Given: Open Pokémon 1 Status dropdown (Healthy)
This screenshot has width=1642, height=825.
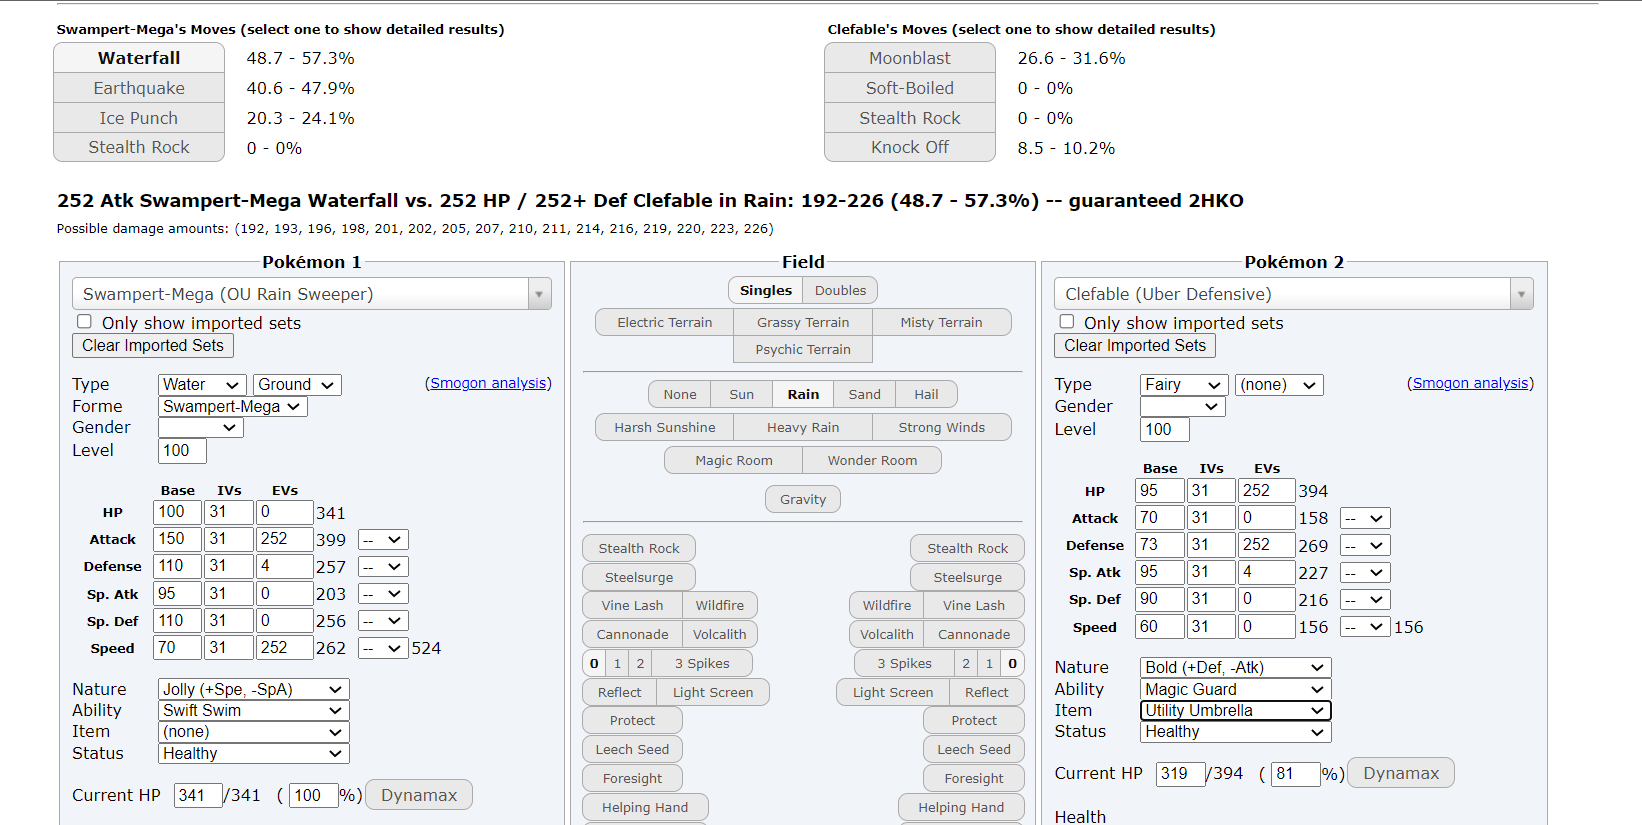Looking at the screenshot, I should pos(254,753).
